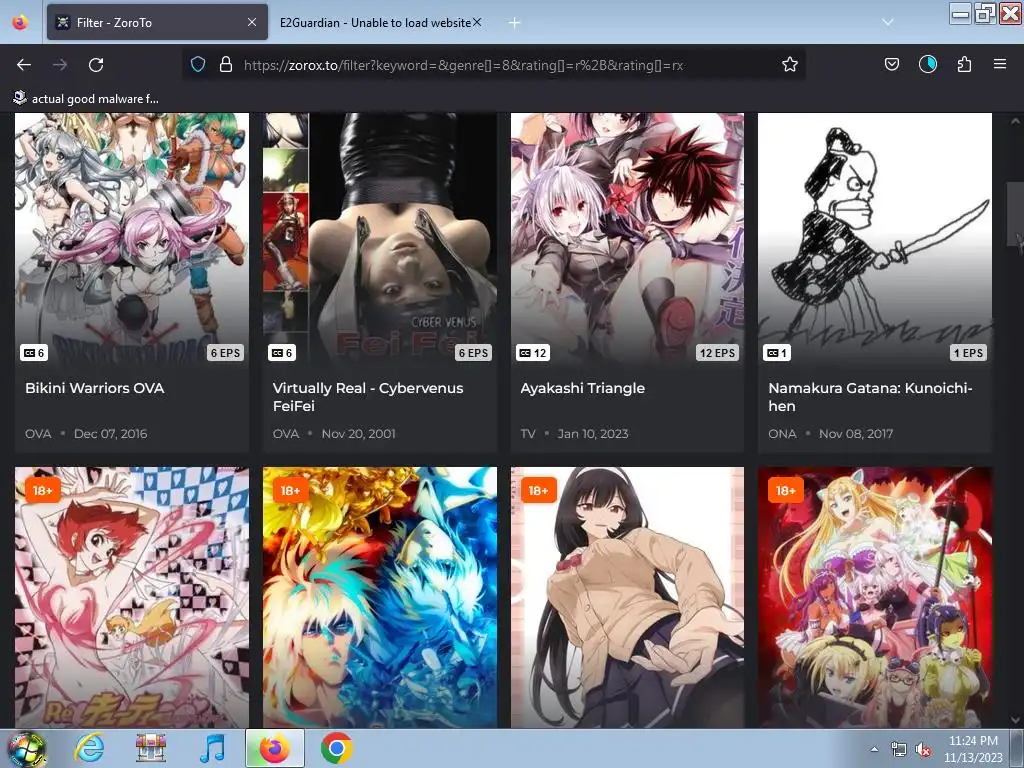Click the red-haired girl checkered poster

[132, 598]
